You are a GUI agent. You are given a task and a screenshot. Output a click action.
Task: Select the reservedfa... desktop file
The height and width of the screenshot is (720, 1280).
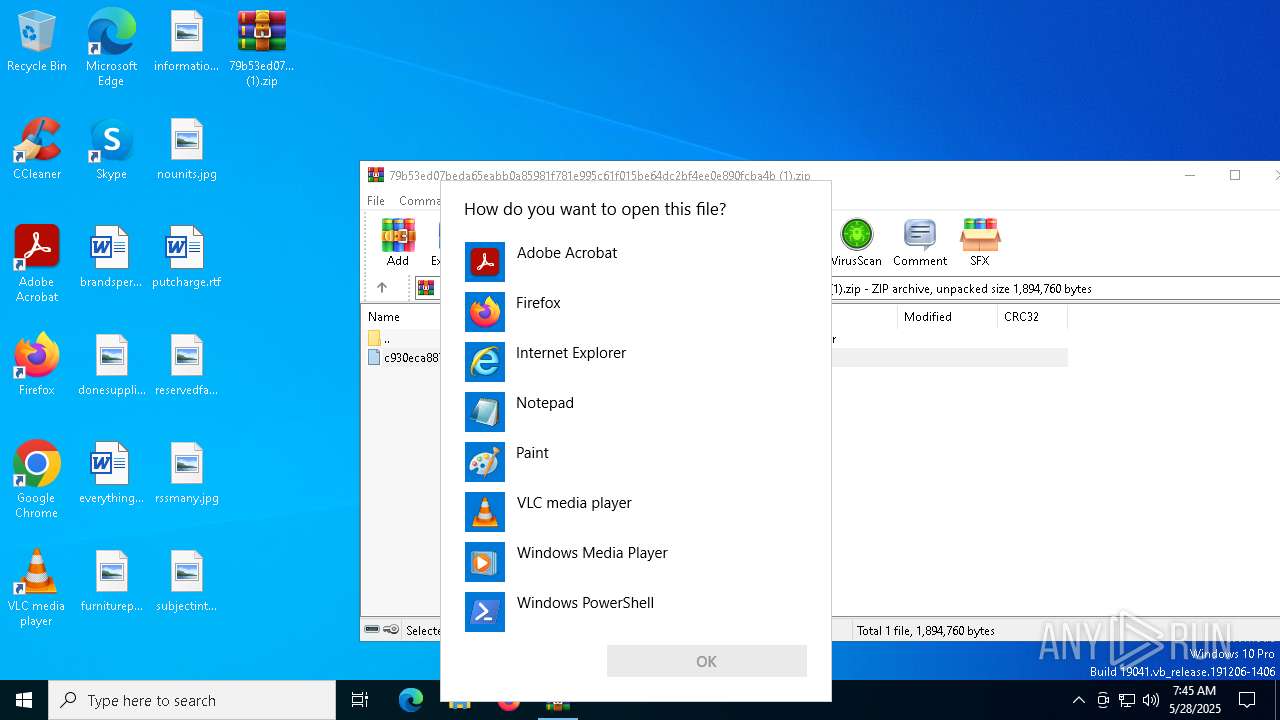click(x=187, y=366)
